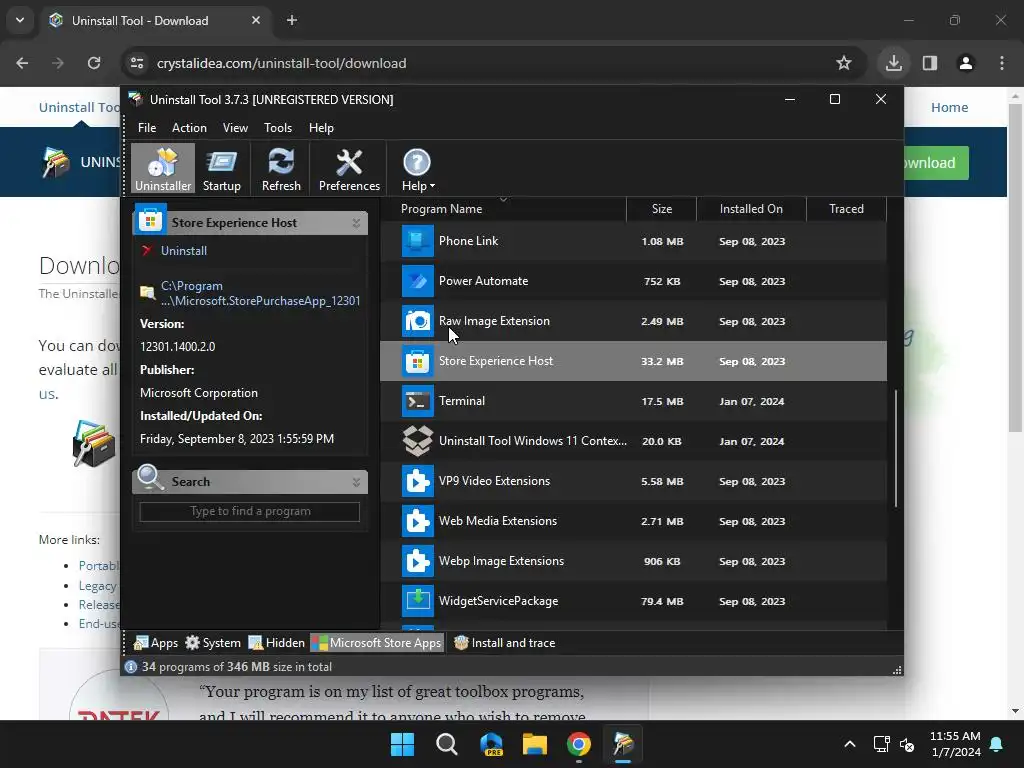
Task: Open the Chrome tab search dropdown
Action: [x=20, y=20]
